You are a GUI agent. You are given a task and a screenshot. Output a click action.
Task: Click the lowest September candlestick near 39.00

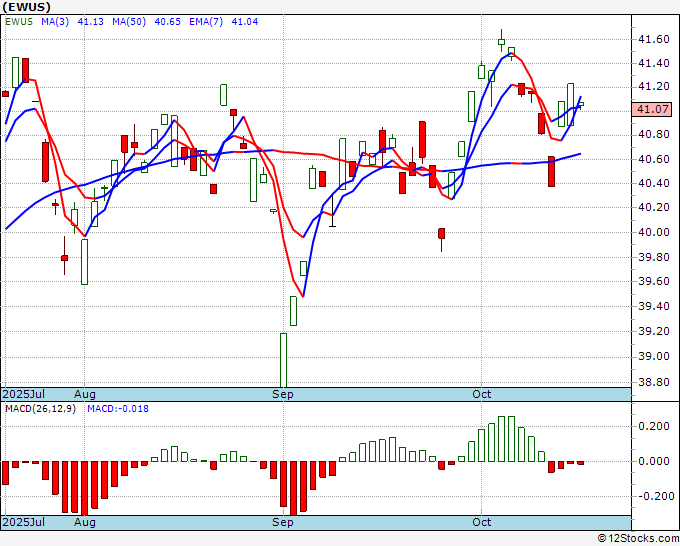point(283,360)
